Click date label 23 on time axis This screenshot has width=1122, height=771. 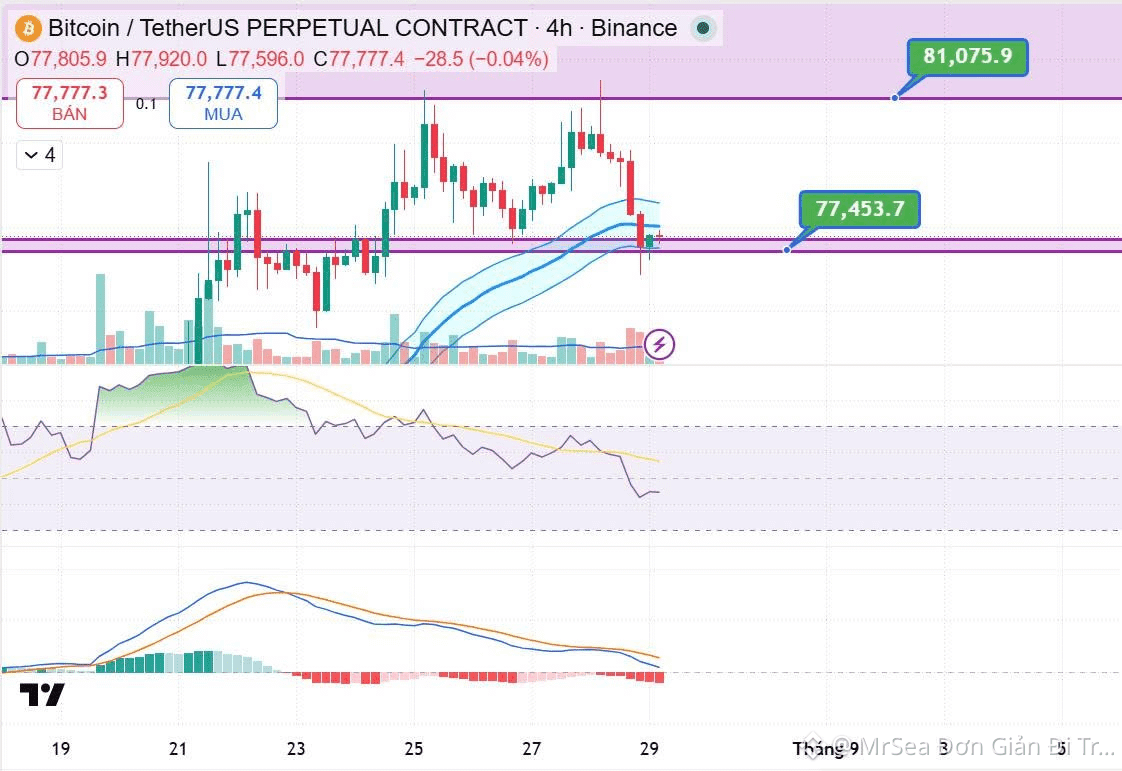coord(296,749)
